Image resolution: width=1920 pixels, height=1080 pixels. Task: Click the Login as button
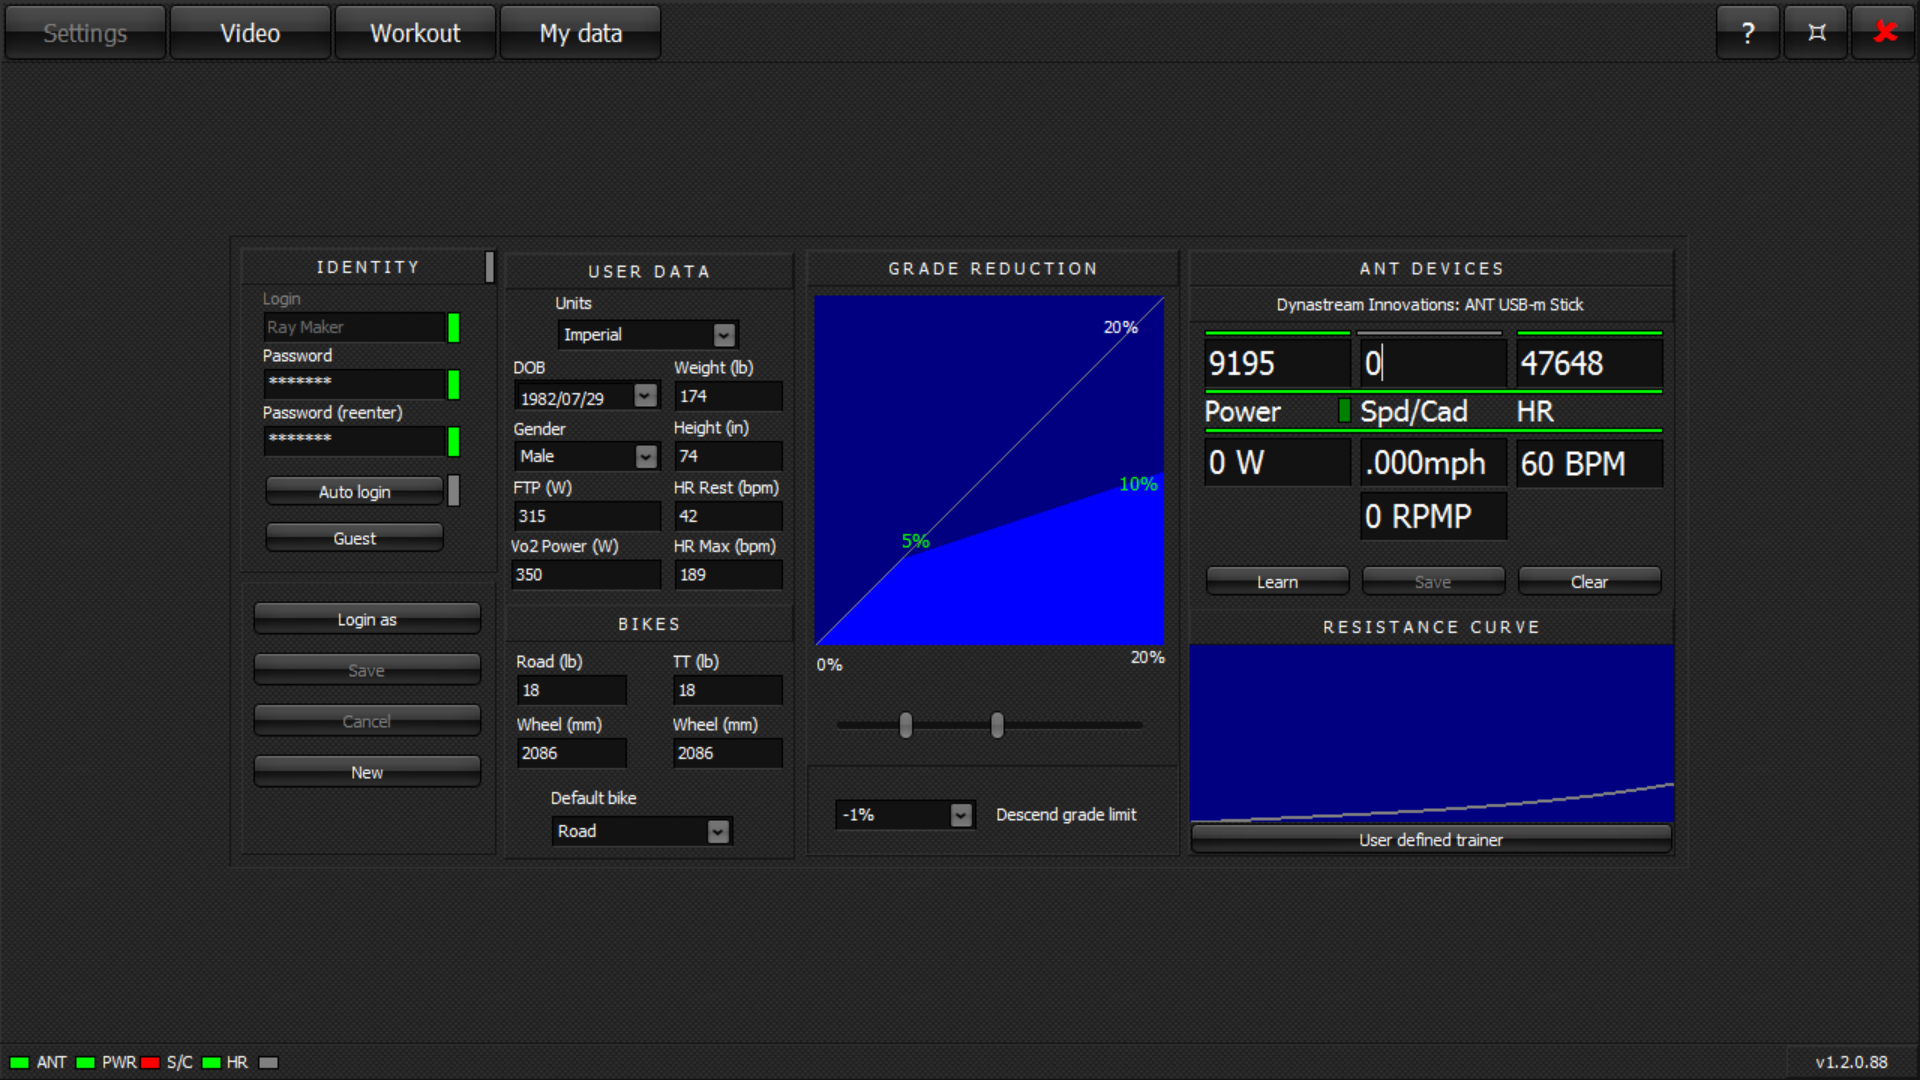coord(367,619)
